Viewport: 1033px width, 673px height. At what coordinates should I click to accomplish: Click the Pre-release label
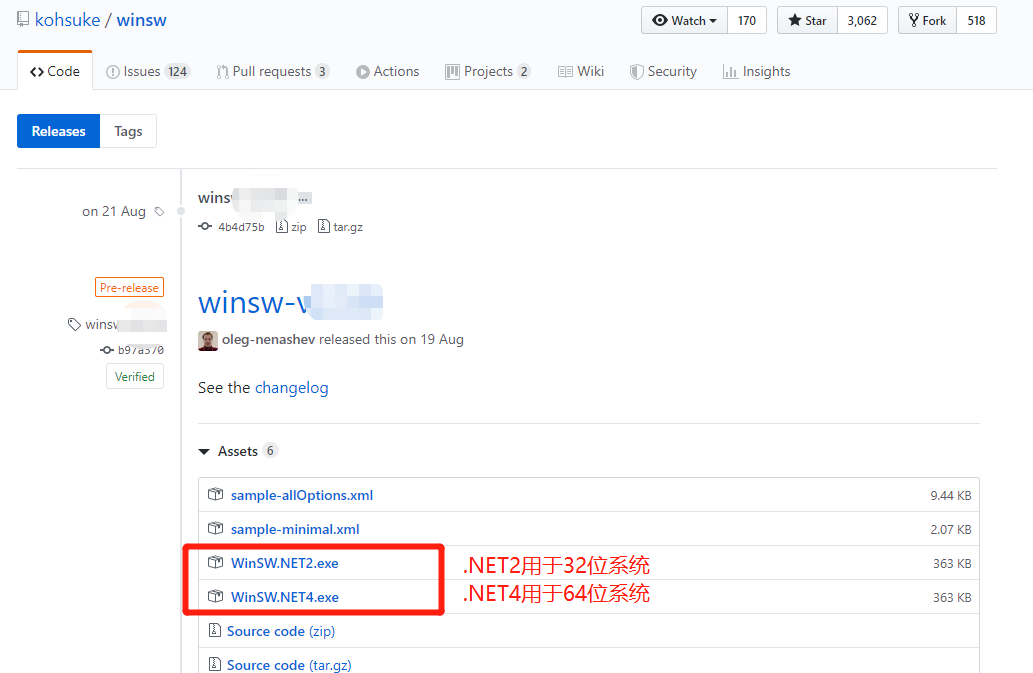pyautogui.click(x=129, y=287)
